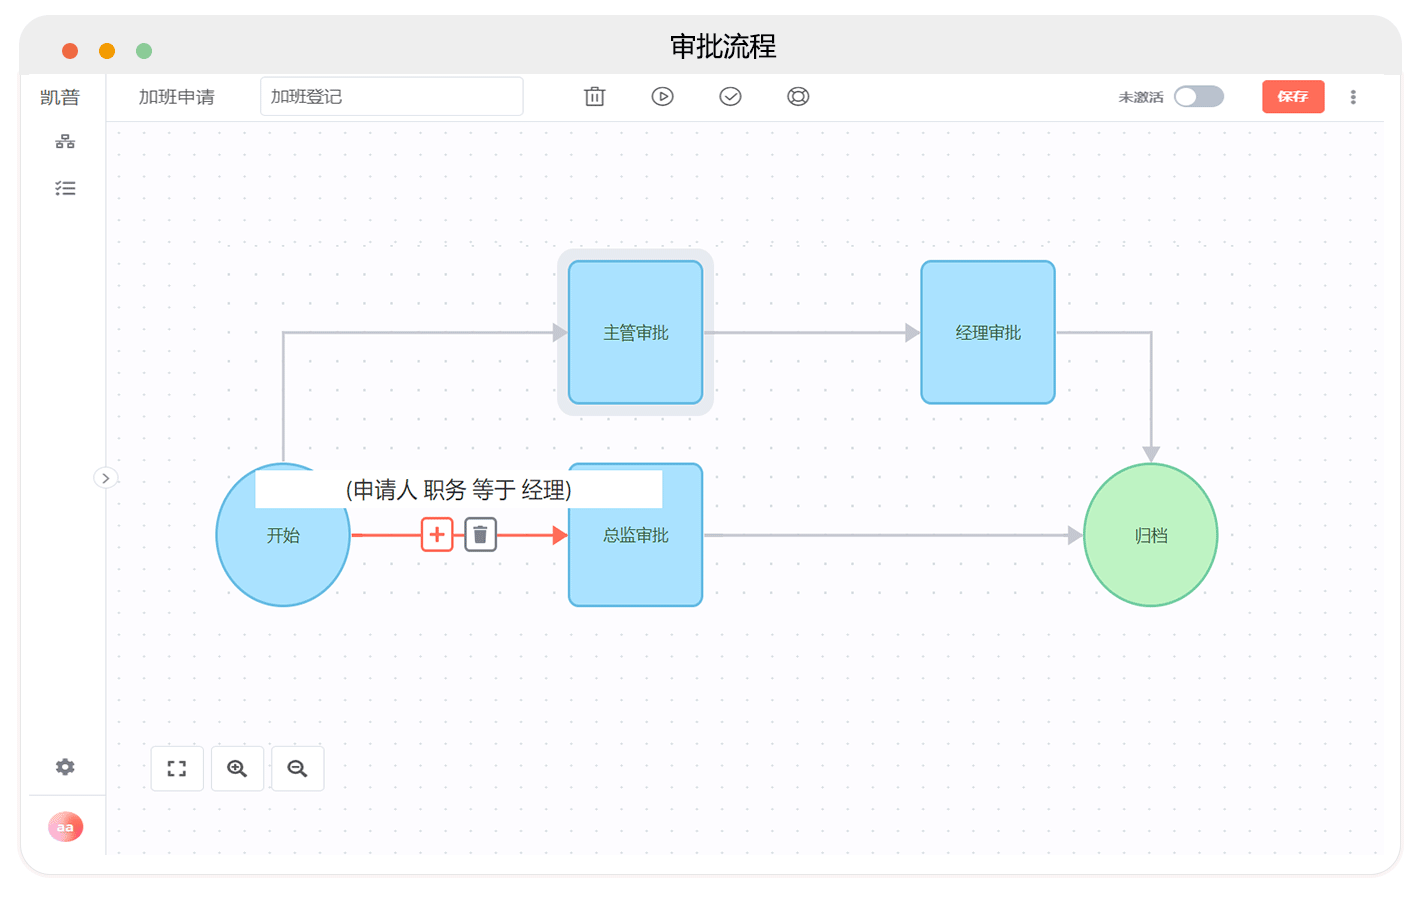Click the 凯普 sidebar title
Screen dimensions: 1420x900
[60, 97]
